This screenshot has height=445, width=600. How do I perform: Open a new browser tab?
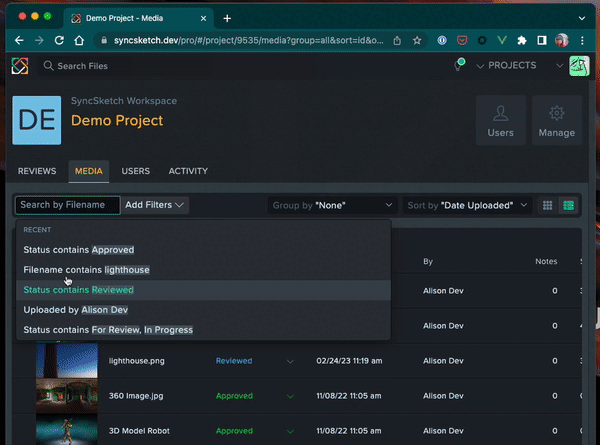coord(227,18)
